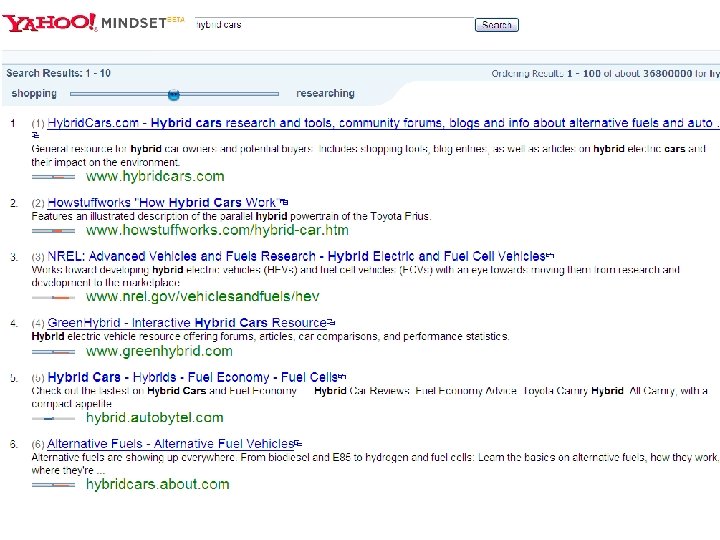The height and width of the screenshot is (540, 720).
Task: Open new-window icon beside Hybrid Cars Fuel Economy result
Action: [342, 377]
